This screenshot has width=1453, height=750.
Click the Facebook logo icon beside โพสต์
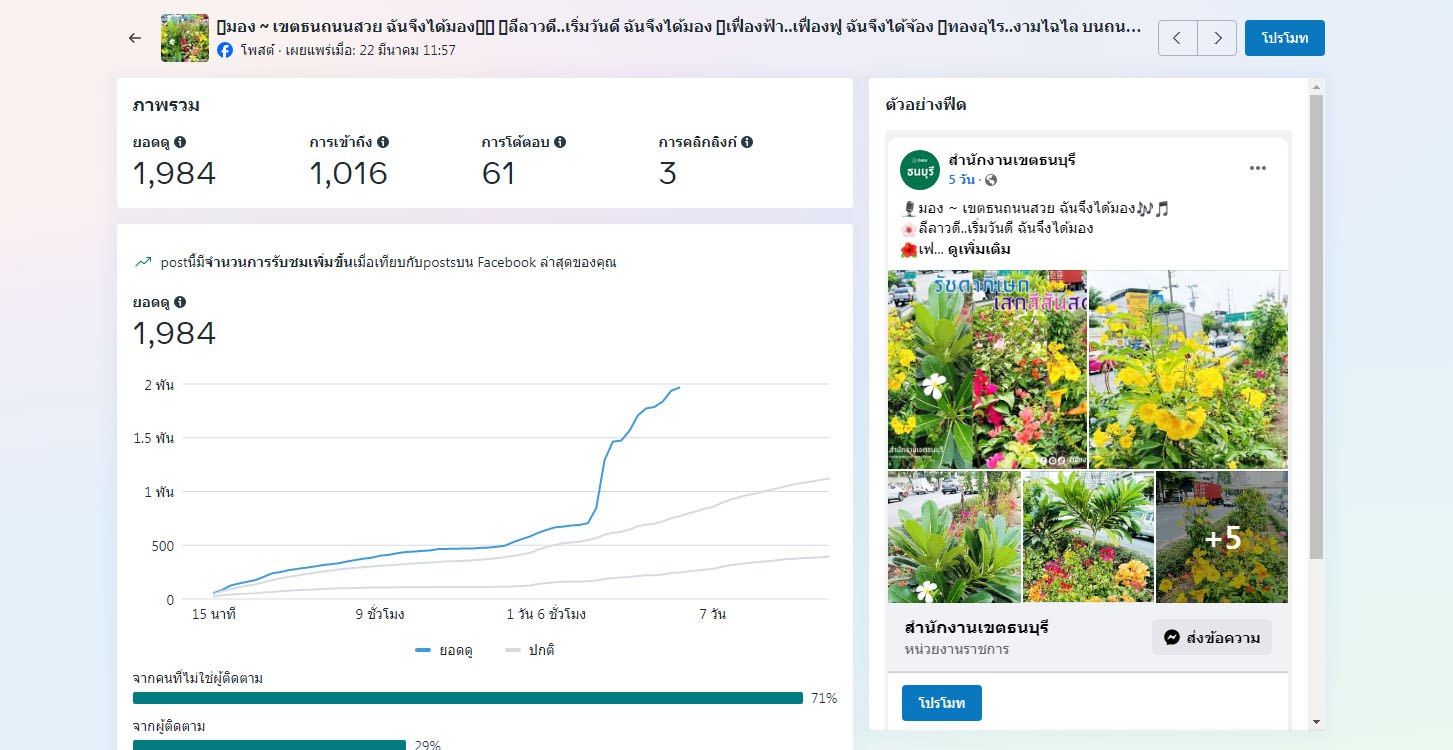225,49
